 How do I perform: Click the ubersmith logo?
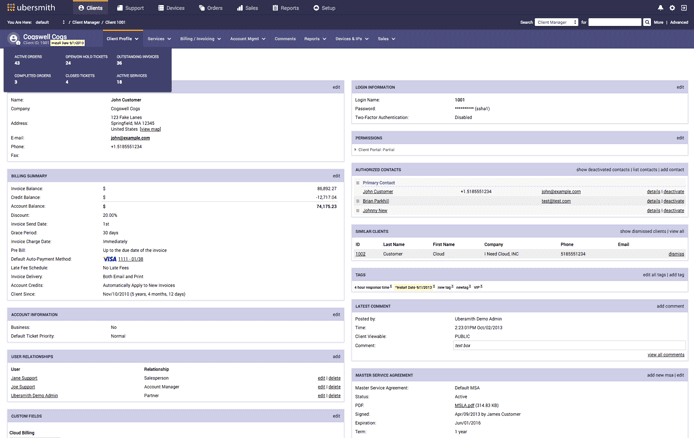coord(31,8)
